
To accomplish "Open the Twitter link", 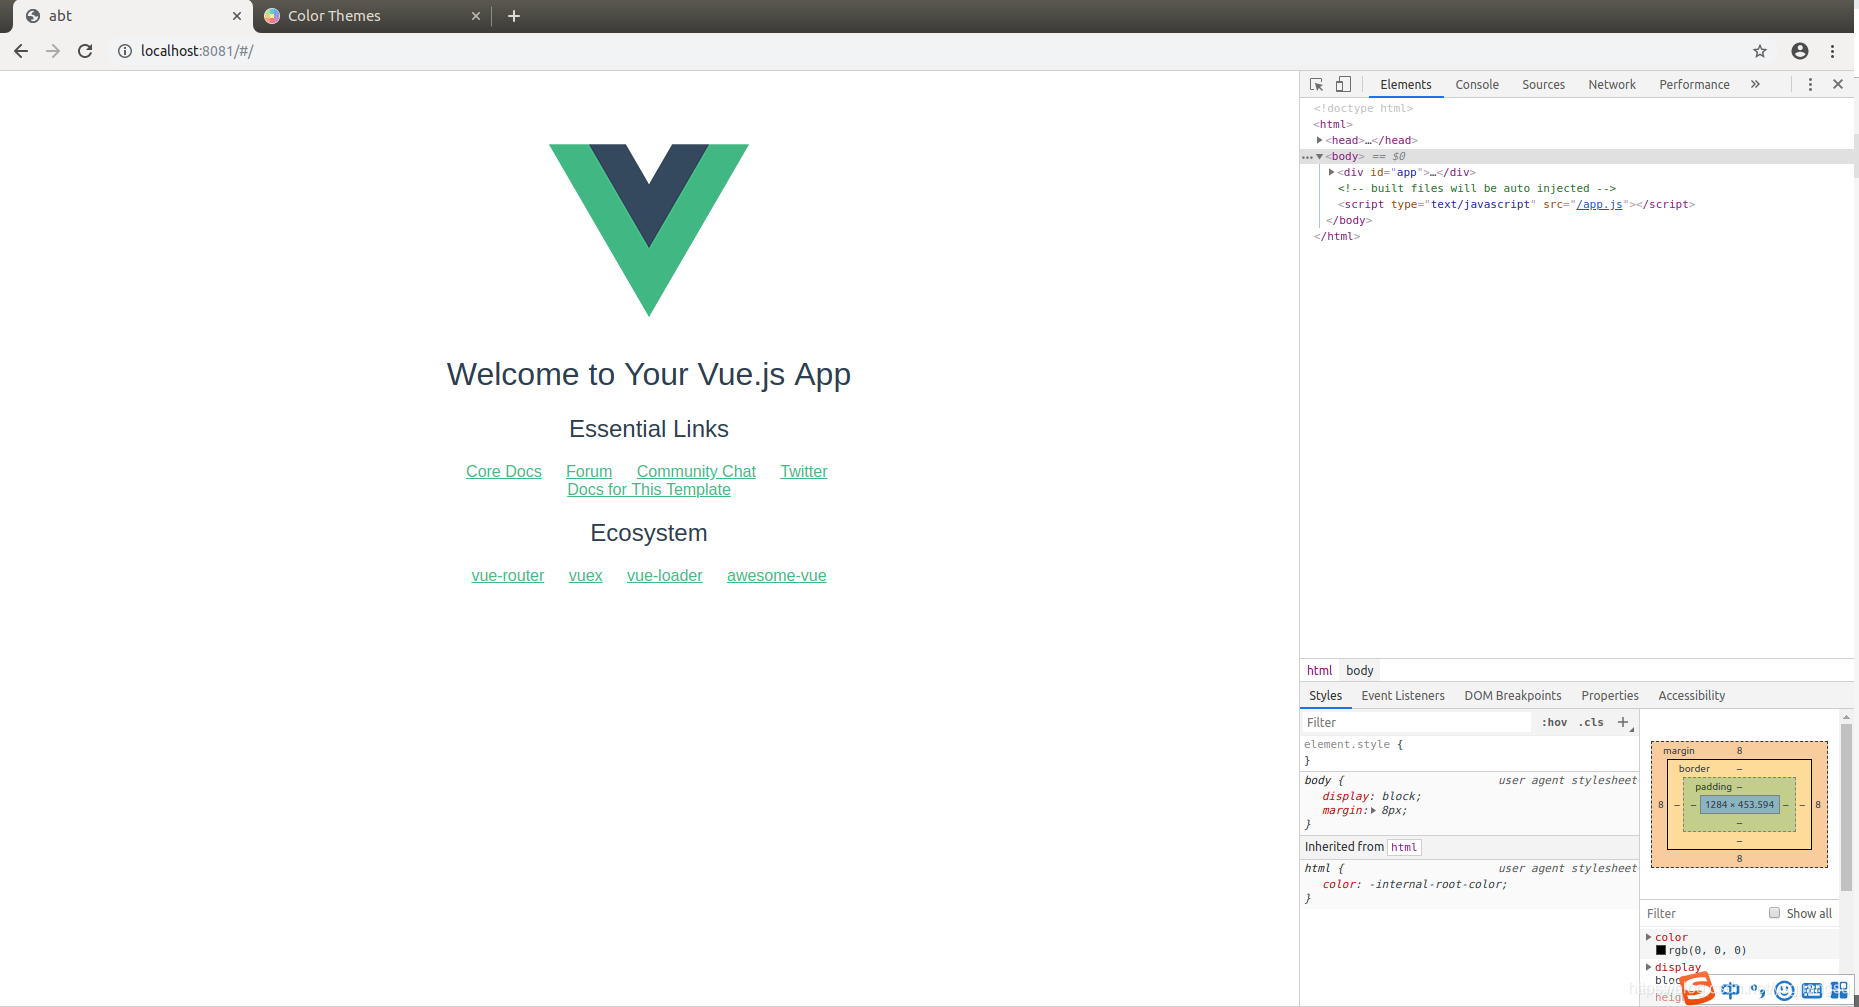I will [804, 471].
